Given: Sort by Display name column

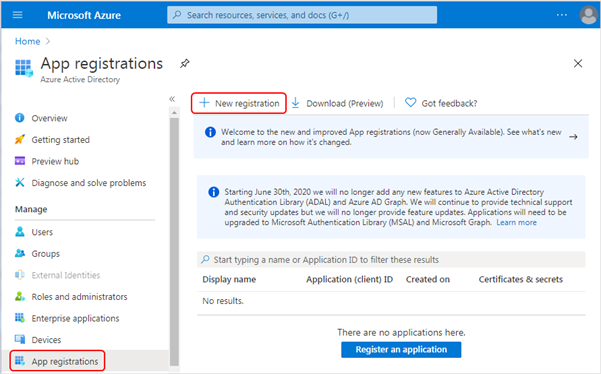Looking at the screenshot, I should pyautogui.click(x=229, y=279).
